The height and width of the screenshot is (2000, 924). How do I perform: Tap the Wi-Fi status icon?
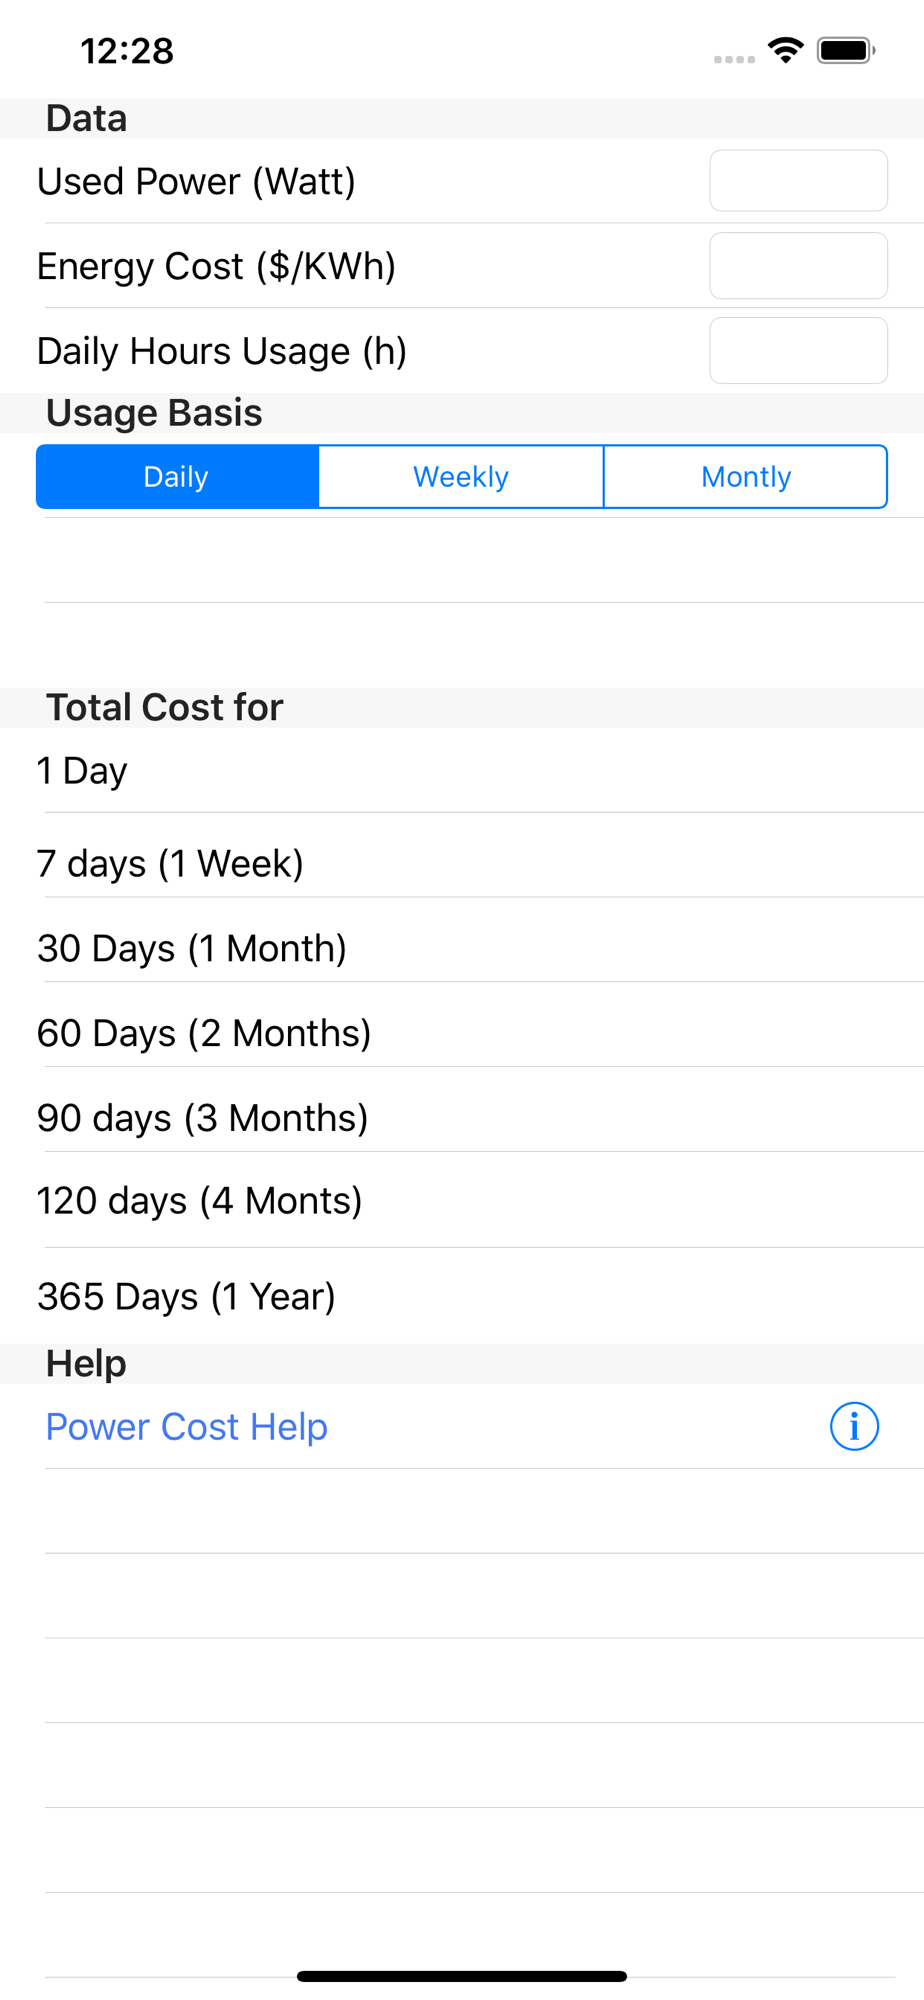pyautogui.click(x=786, y=50)
